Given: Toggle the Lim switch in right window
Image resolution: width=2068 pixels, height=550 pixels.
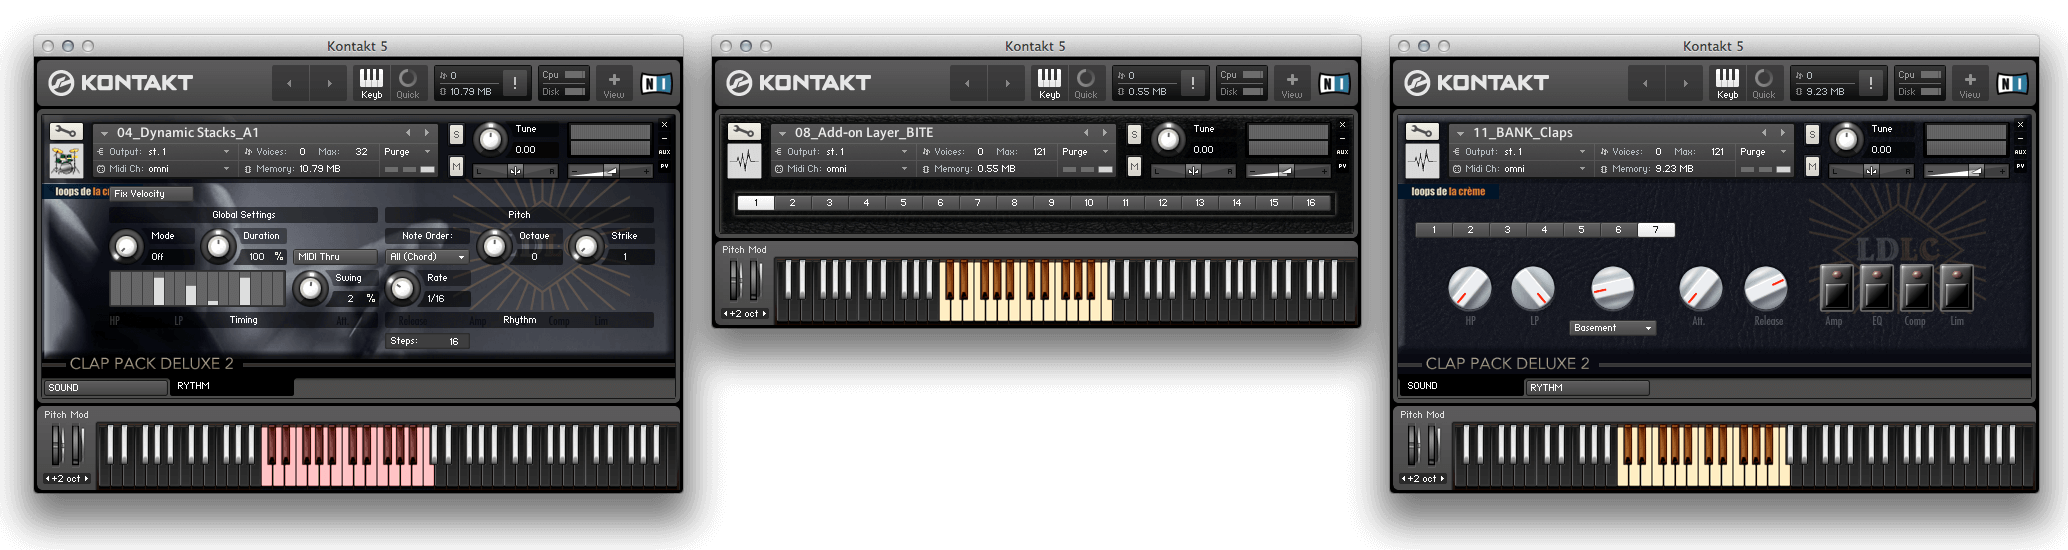Looking at the screenshot, I should (x=1956, y=288).
